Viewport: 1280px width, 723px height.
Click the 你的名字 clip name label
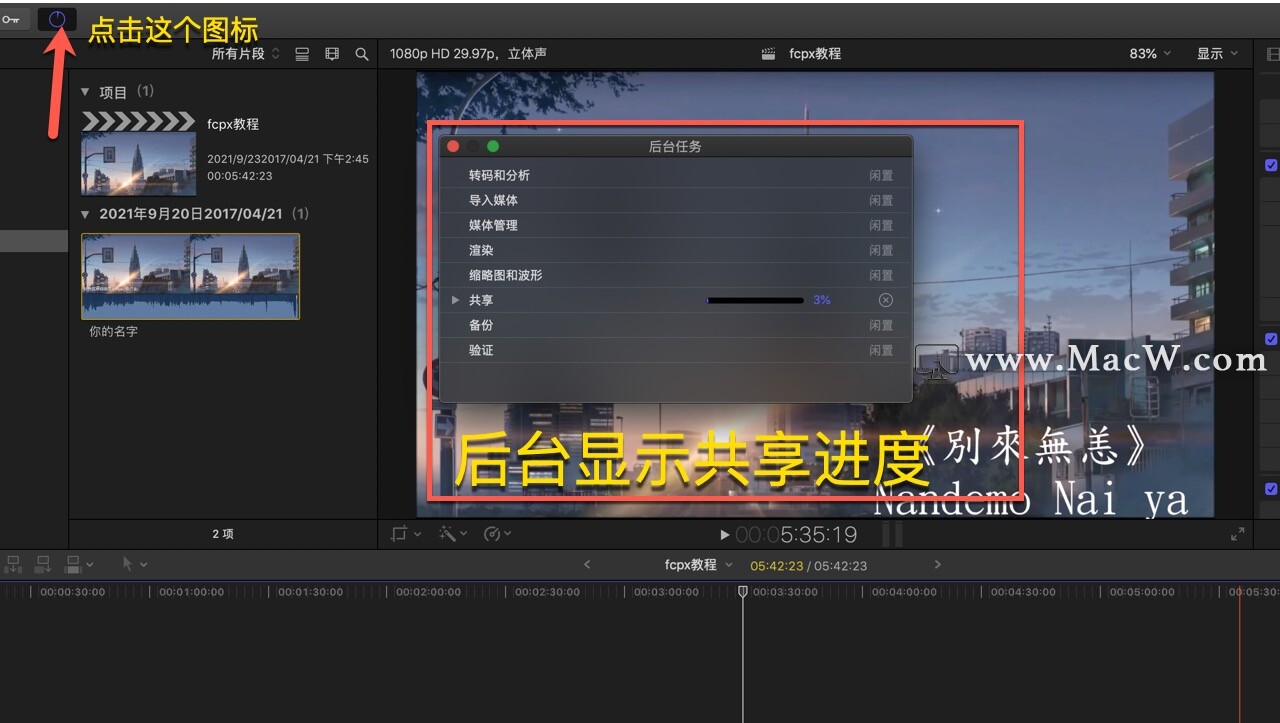(x=113, y=331)
